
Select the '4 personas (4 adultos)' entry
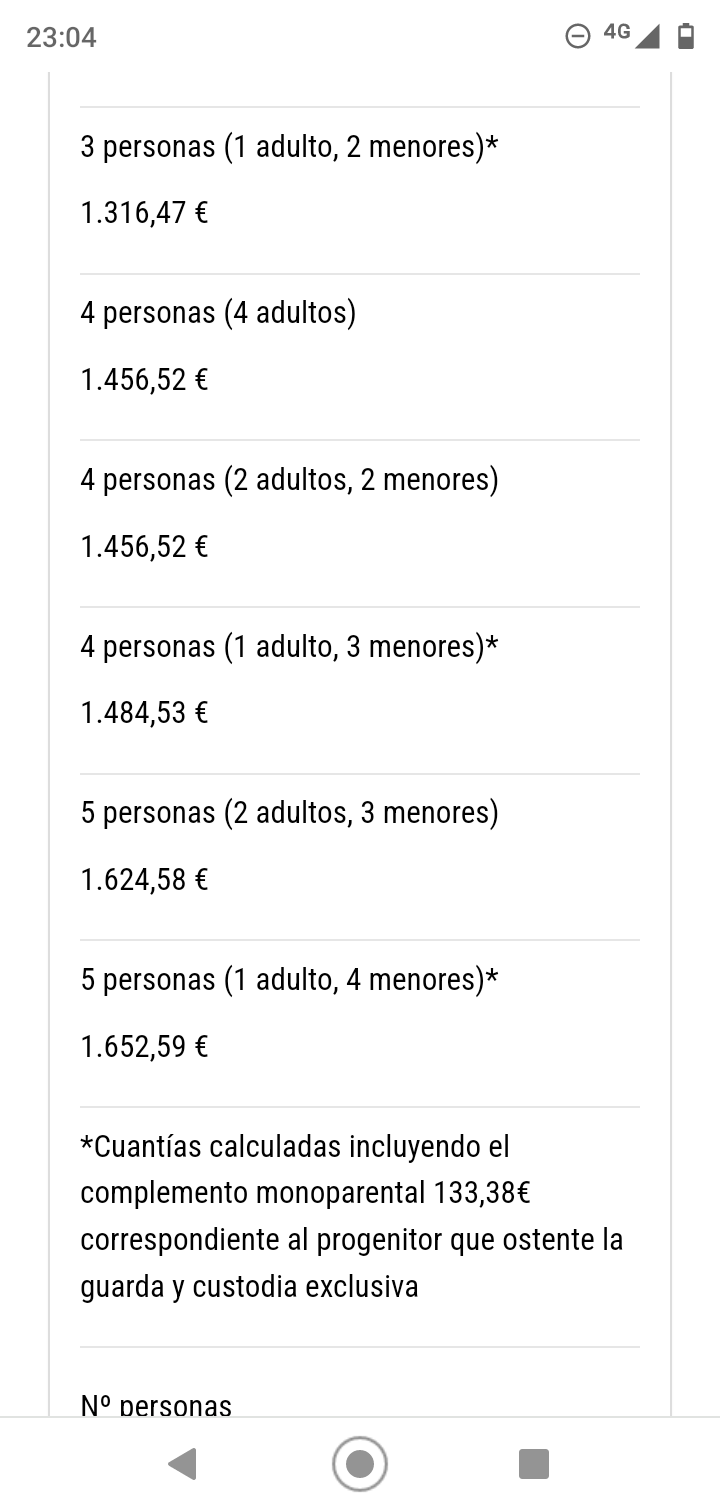click(x=360, y=357)
